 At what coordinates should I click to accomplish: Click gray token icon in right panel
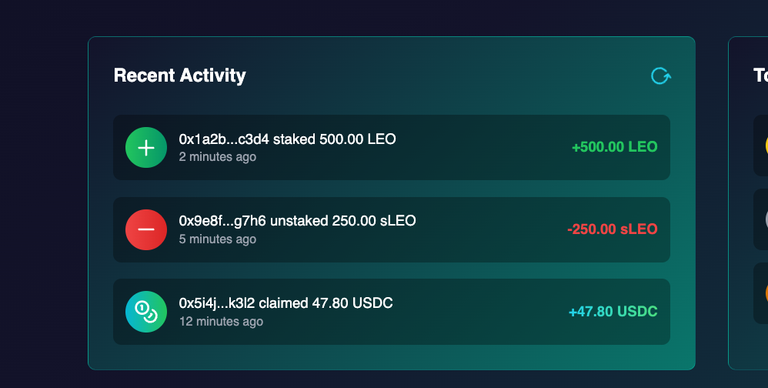click(x=766, y=219)
